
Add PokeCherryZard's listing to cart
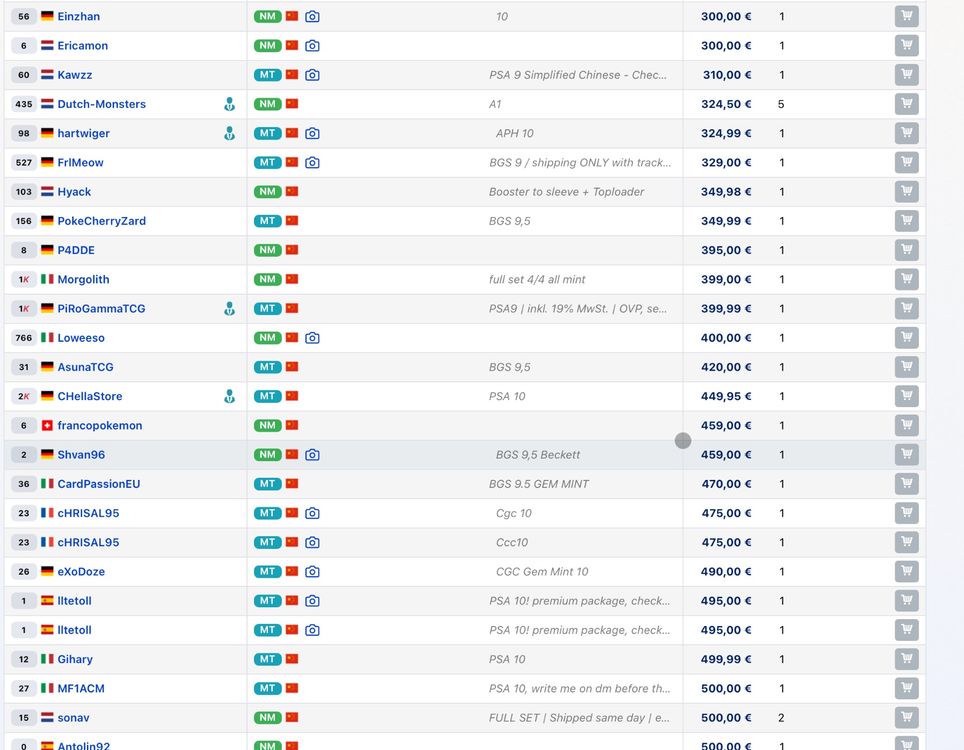pos(906,221)
